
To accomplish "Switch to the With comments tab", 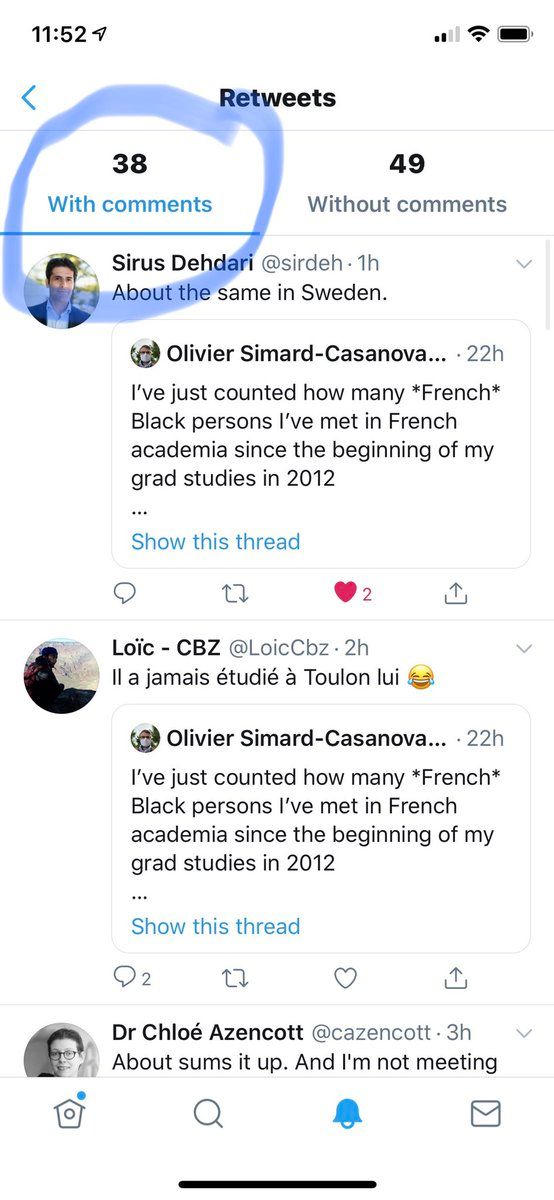I will click(130, 183).
